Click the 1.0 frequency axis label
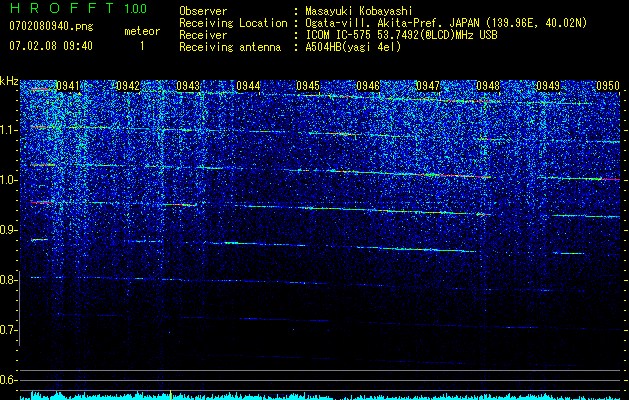This screenshot has height=400, width=629. 9,180
